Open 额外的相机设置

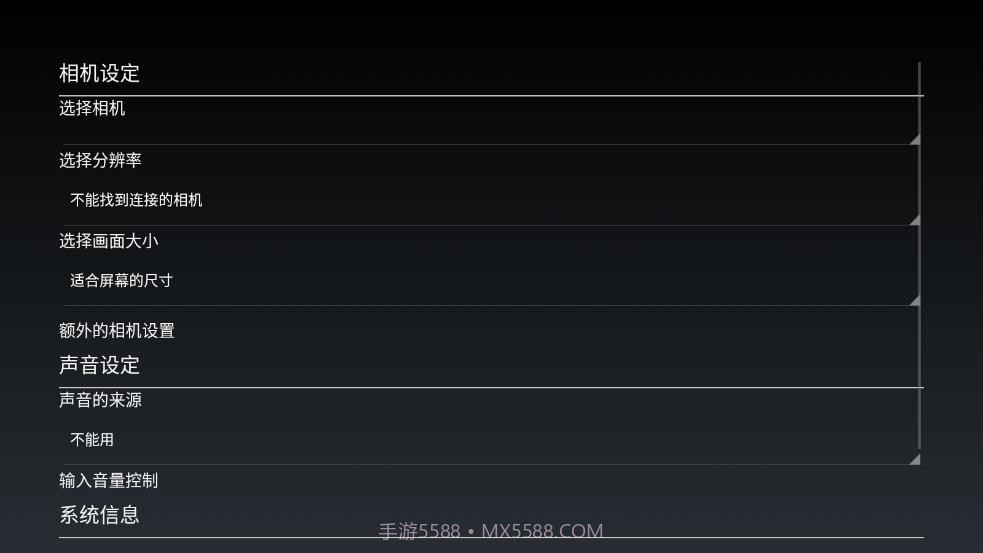coord(117,331)
